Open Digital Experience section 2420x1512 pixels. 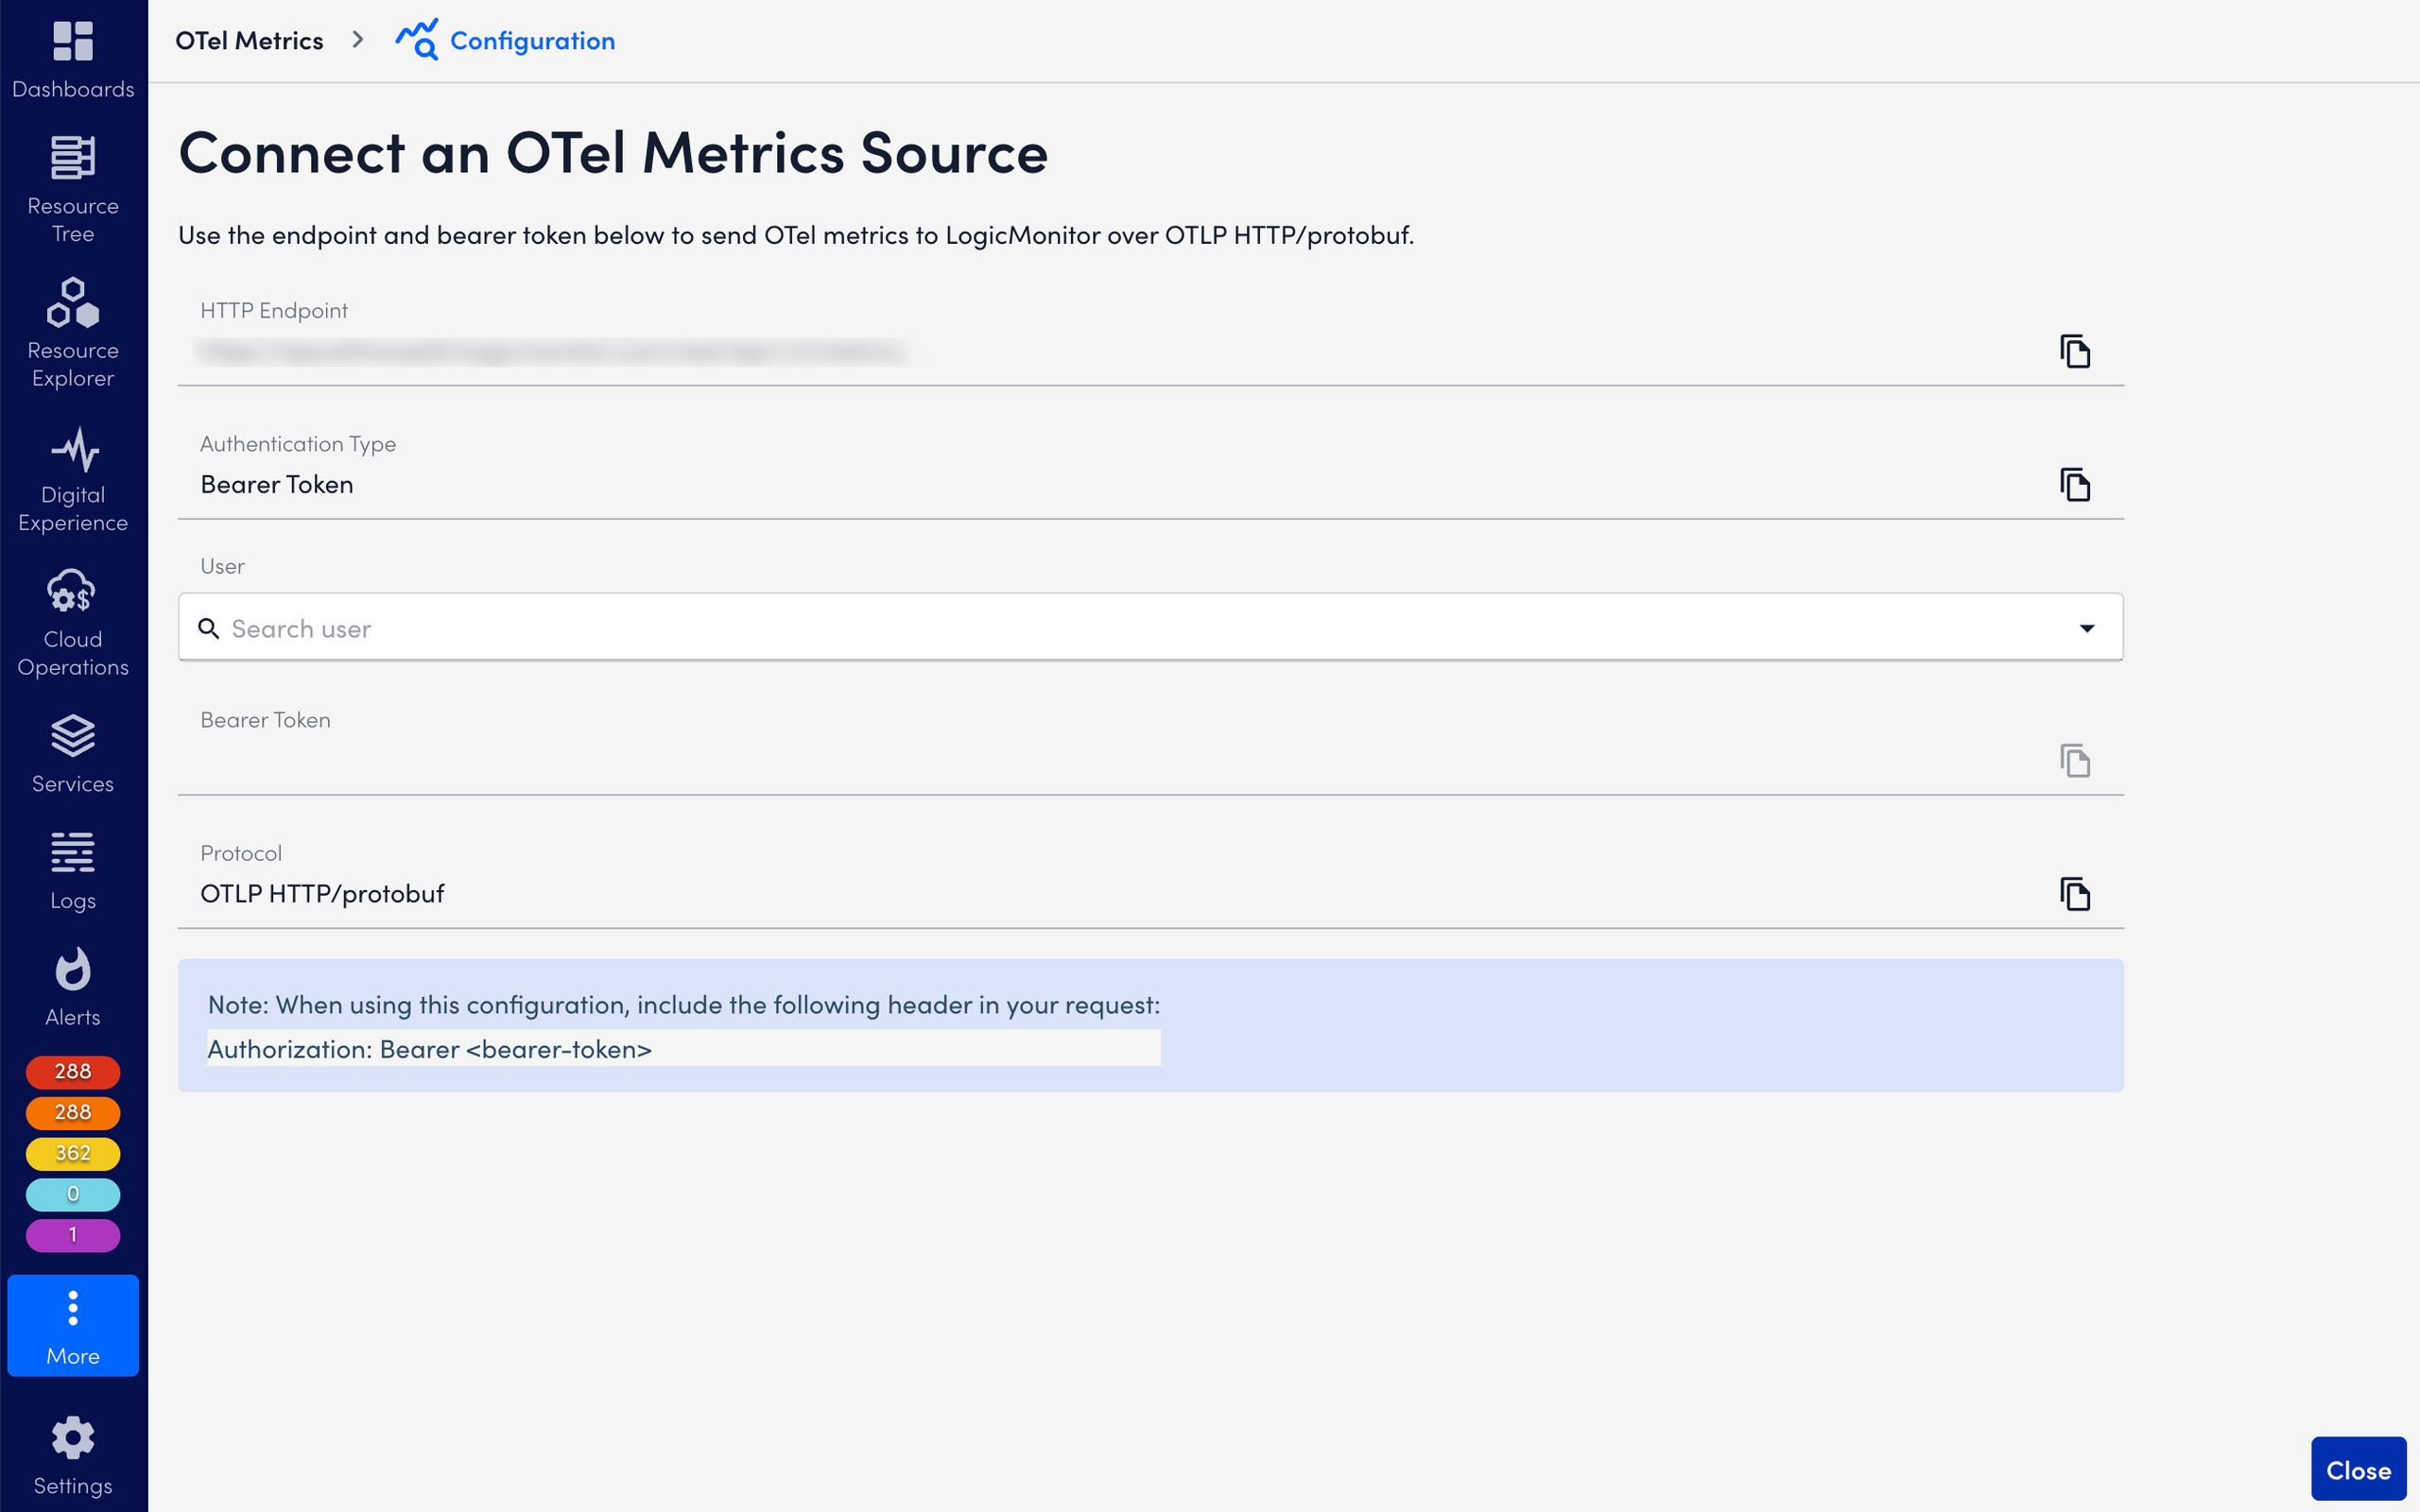pyautogui.click(x=73, y=479)
